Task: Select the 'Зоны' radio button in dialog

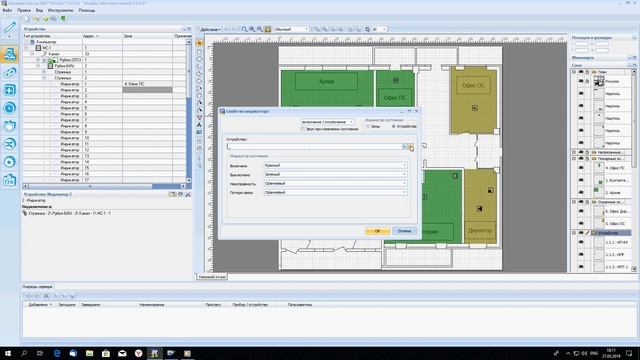Action: 368,127
